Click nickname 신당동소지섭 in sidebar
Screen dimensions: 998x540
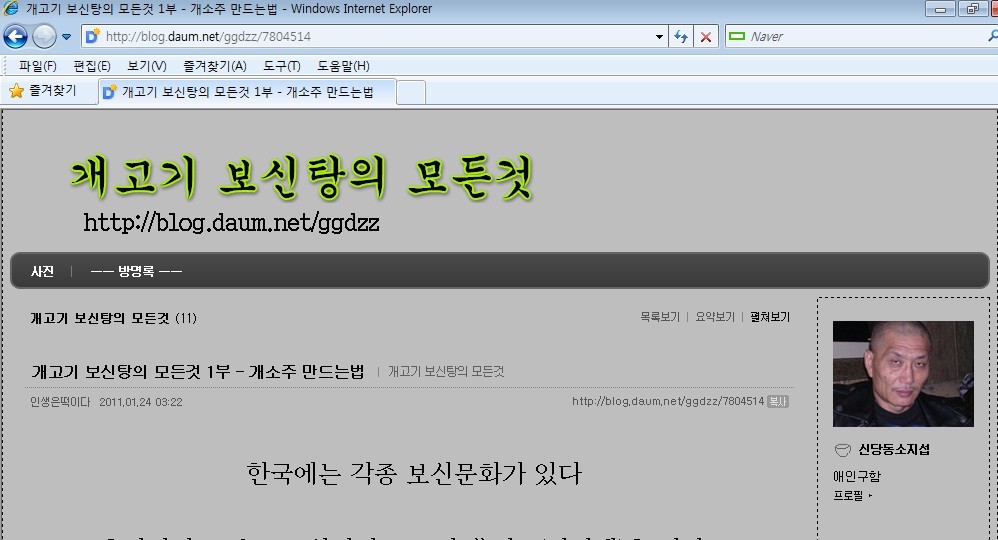(x=894, y=450)
